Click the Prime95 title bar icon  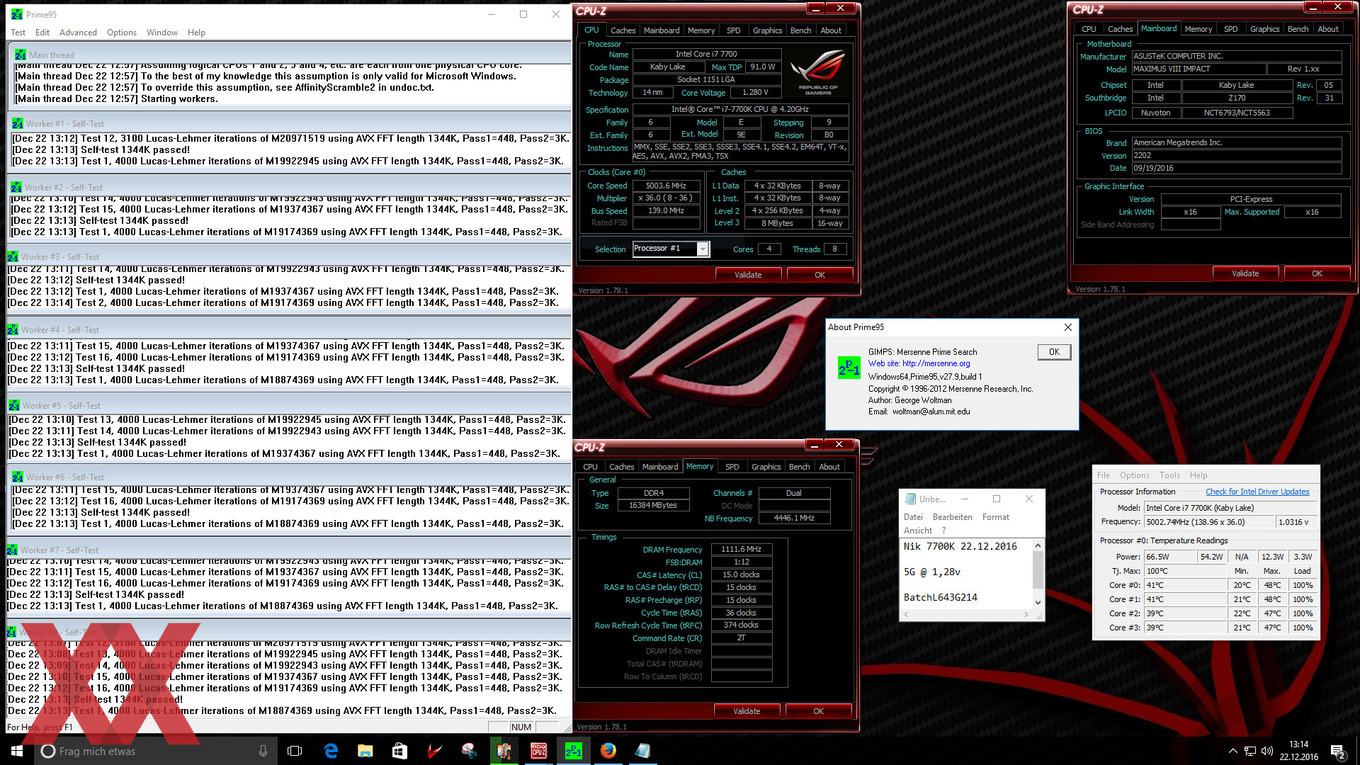17,14
